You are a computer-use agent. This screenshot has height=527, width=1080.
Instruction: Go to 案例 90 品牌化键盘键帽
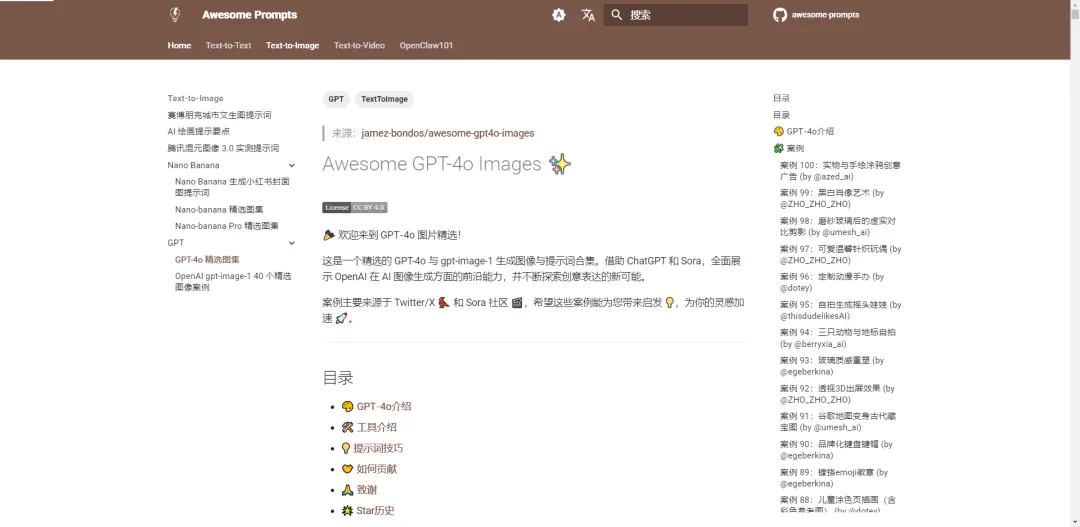[836, 449]
